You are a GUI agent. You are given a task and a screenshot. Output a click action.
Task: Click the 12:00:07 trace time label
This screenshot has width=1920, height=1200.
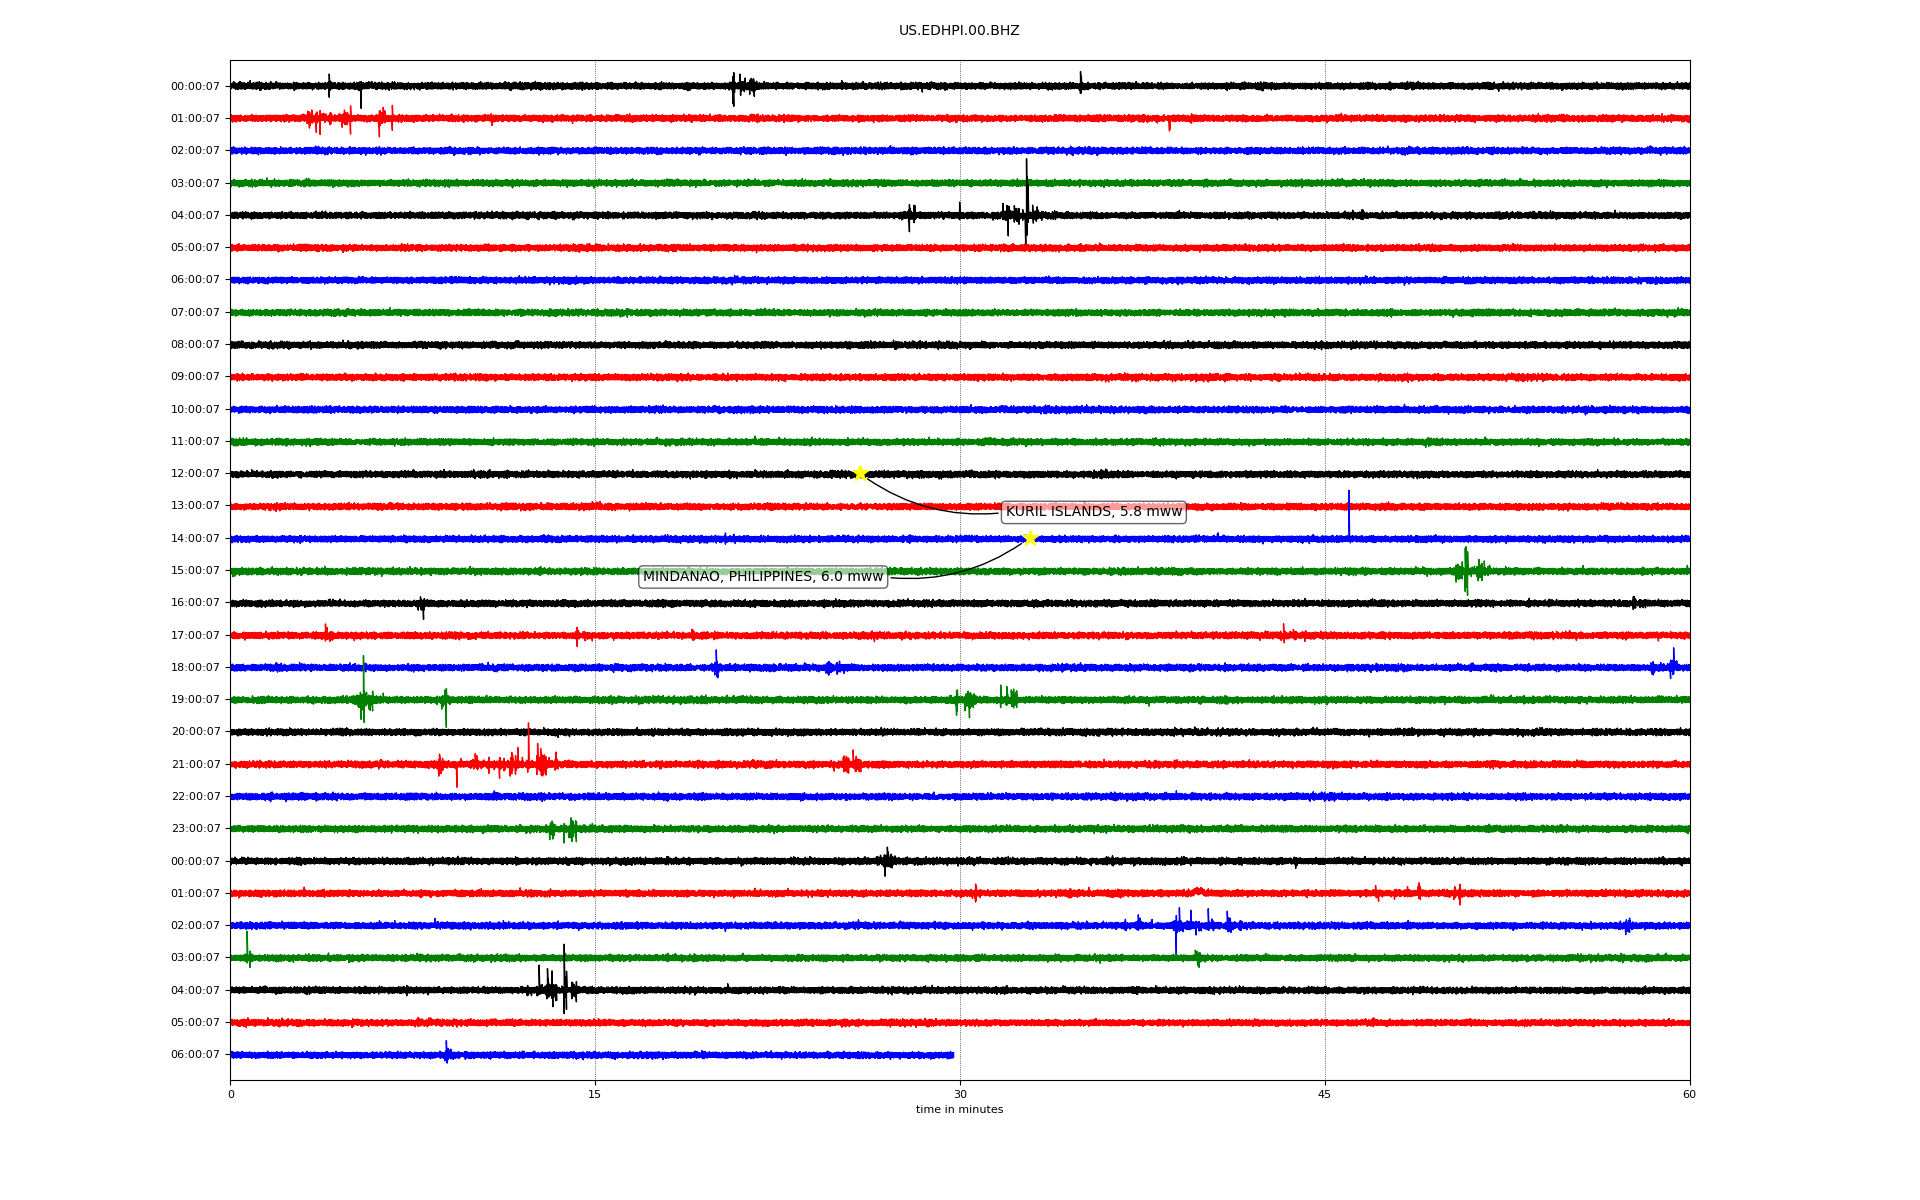(x=195, y=474)
